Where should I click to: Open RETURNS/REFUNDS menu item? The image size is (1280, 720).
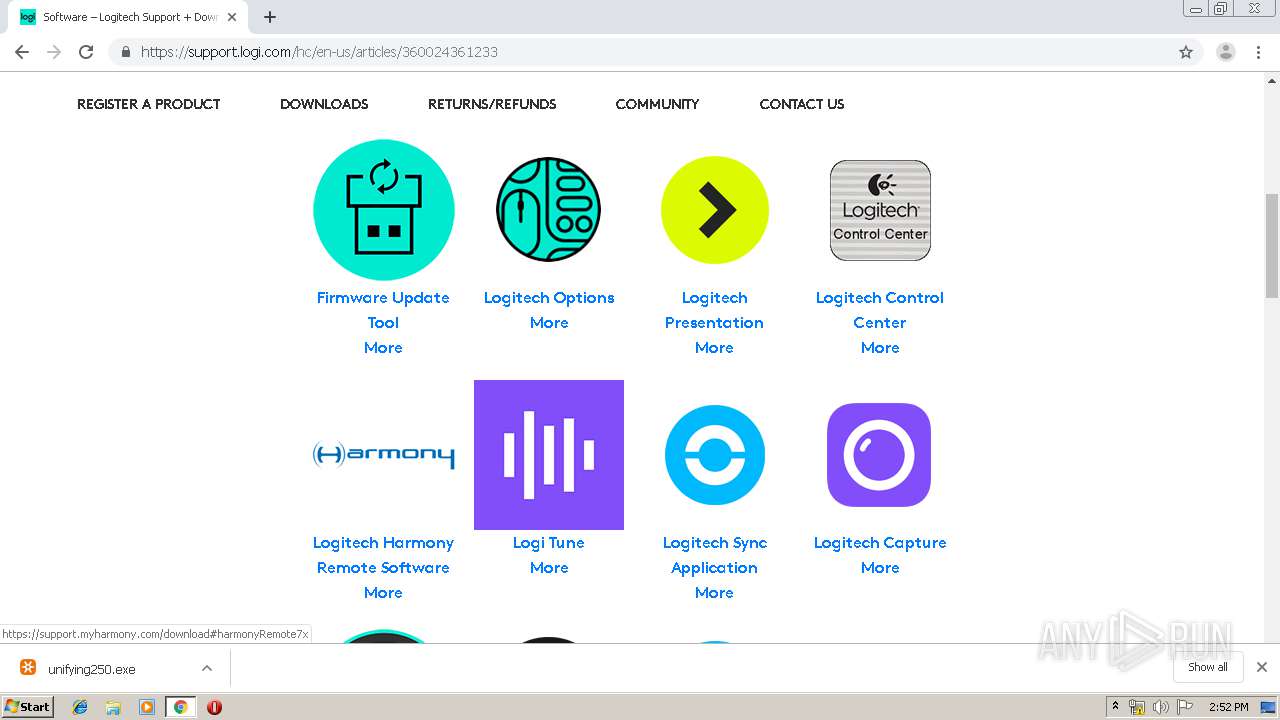[x=492, y=104]
